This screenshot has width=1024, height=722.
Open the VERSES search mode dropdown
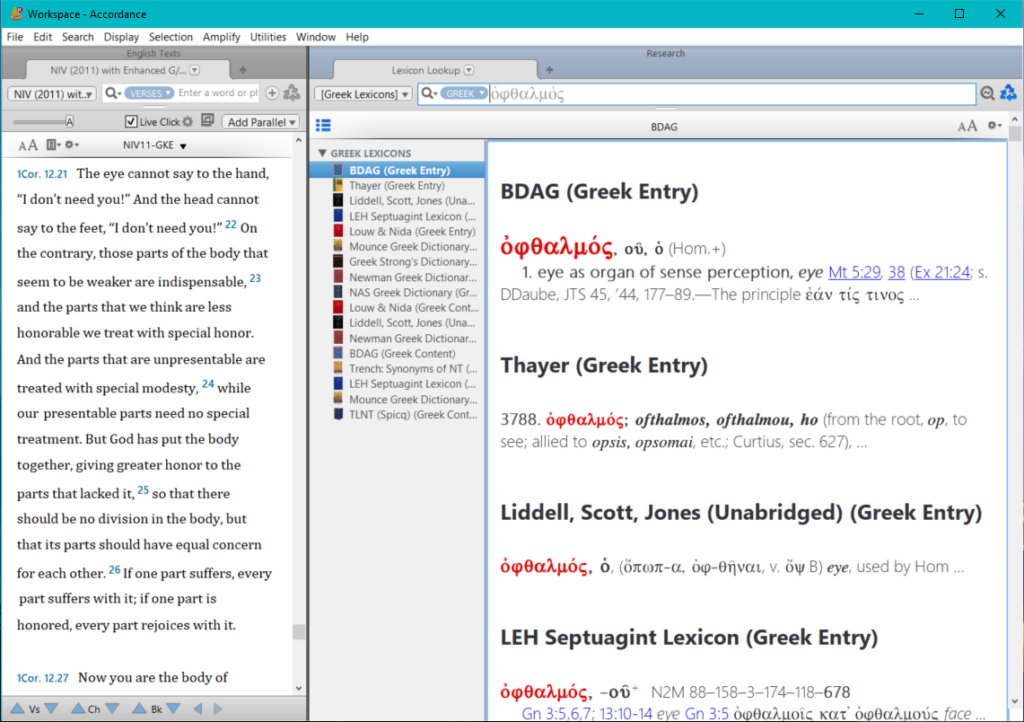pyautogui.click(x=149, y=93)
